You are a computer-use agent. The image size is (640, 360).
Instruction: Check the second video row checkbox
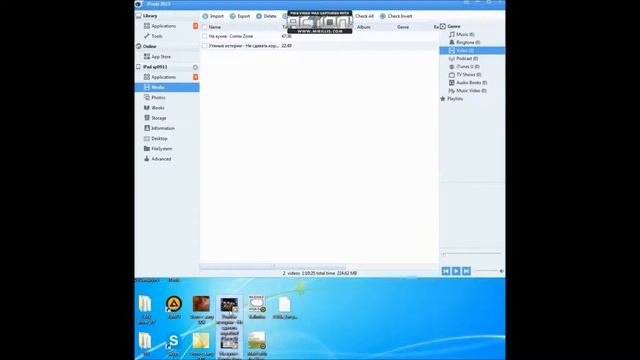click(x=204, y=46)
